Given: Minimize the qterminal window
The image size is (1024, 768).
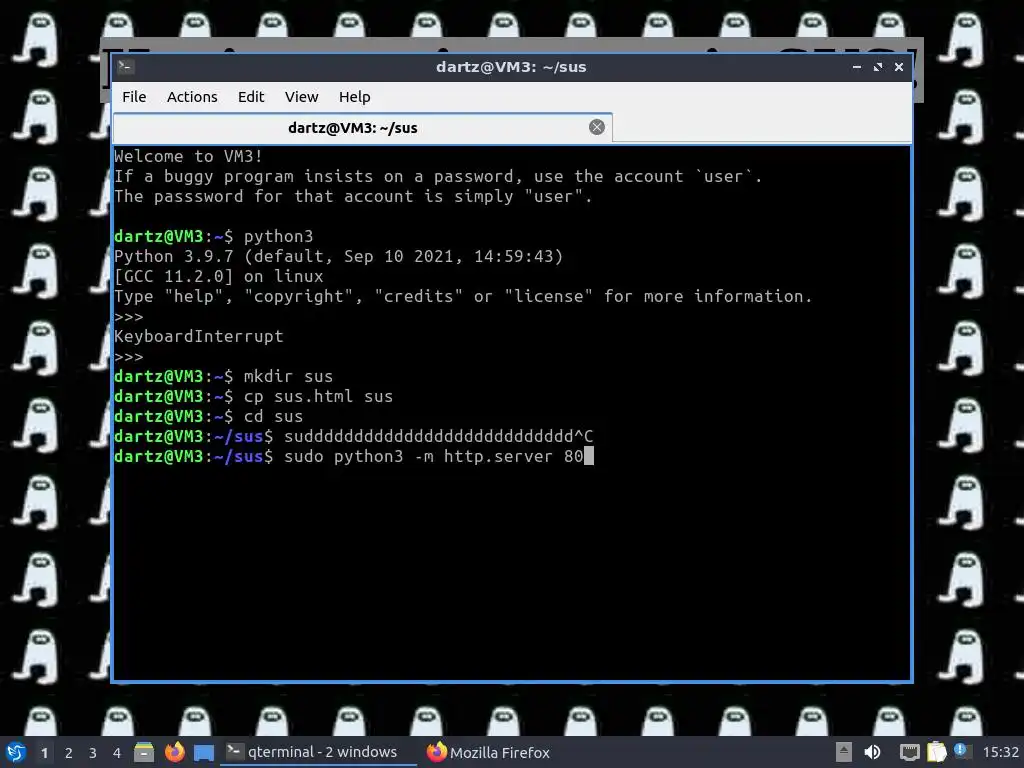Looking at the screenshot, I should point(857,67).
